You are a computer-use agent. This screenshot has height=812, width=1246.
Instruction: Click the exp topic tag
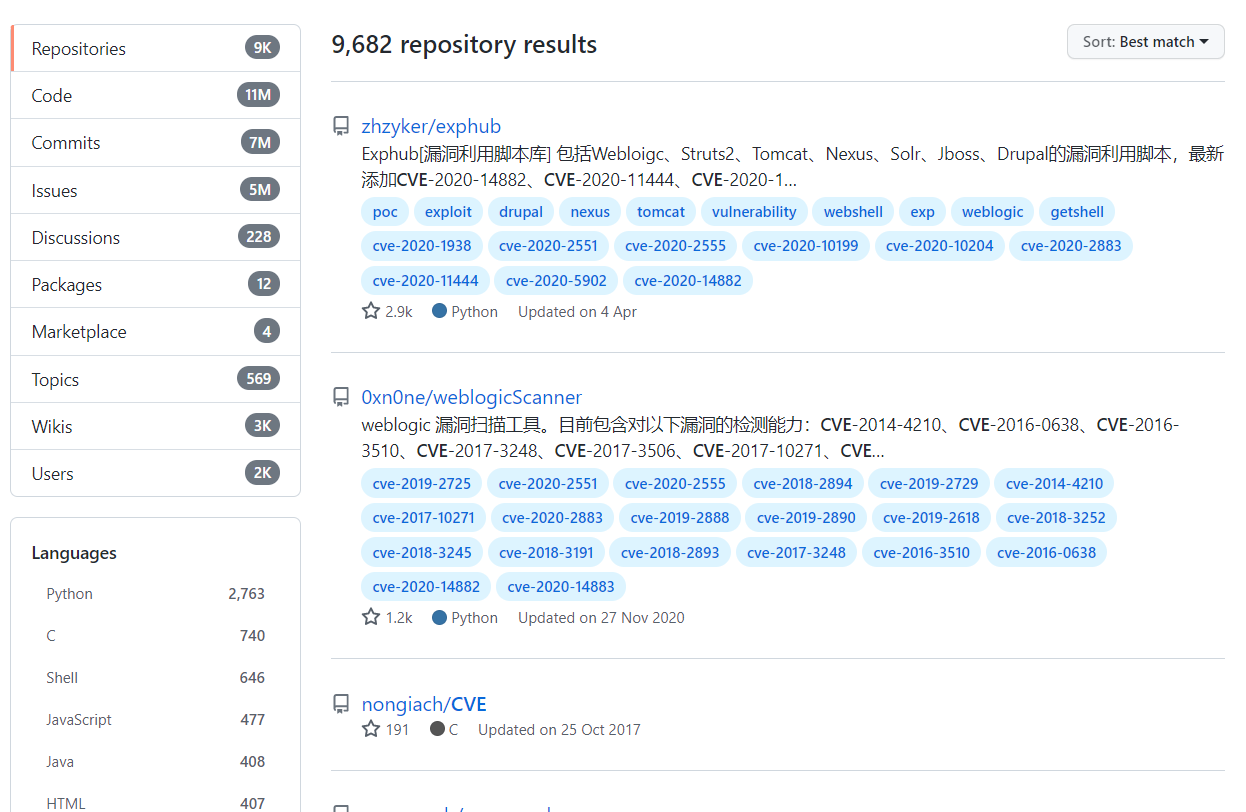point(922,212)
